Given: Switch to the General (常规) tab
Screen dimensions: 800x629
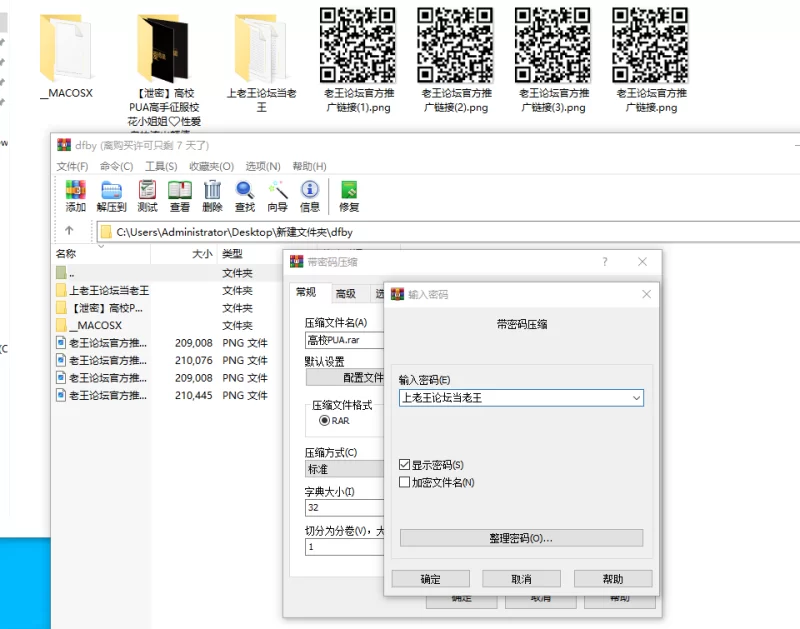Looking at the screenshot, I should [306, 292].
